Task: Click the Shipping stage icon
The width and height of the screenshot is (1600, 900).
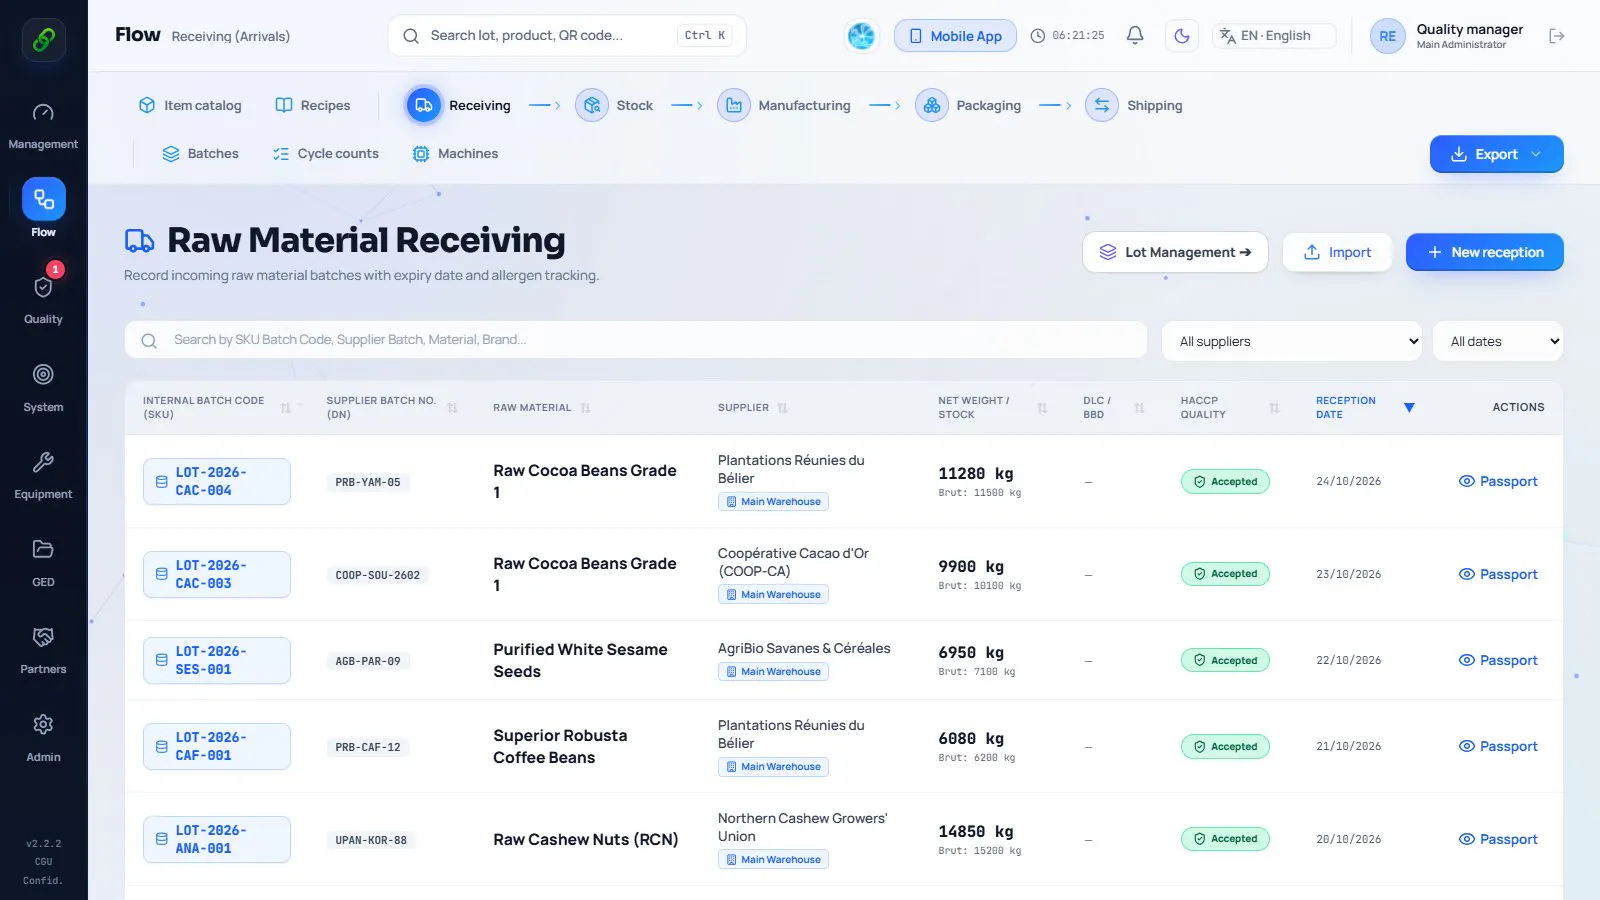Action: (1102, 105)
